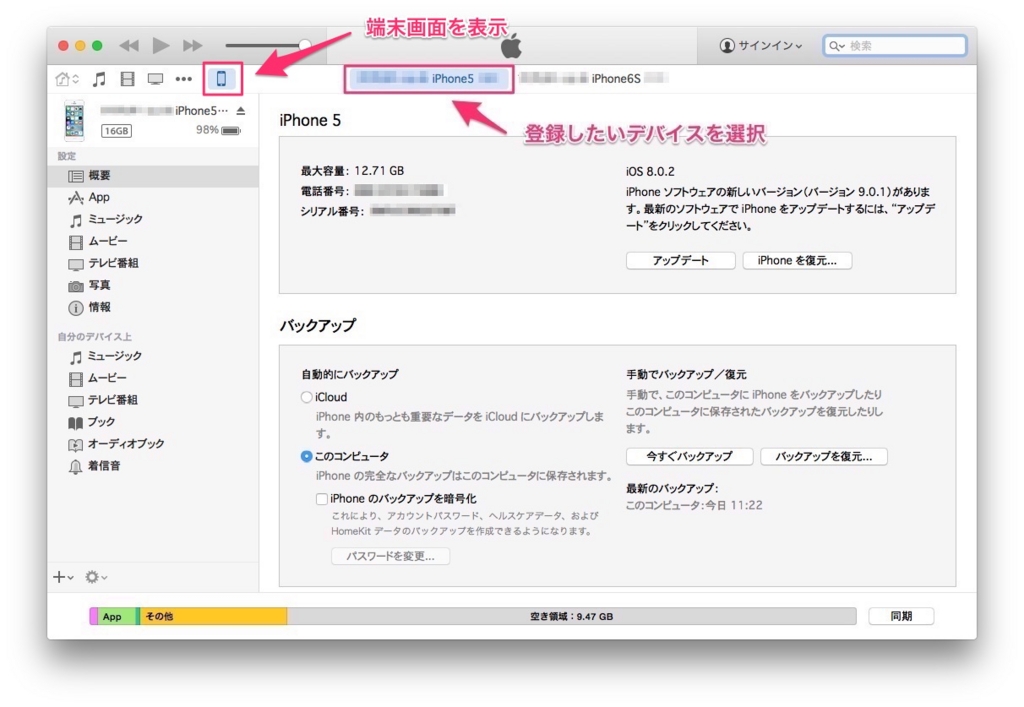Select 概要 in settings sidebar
This screenshot has width=1024, height=707.
[153, 176]
